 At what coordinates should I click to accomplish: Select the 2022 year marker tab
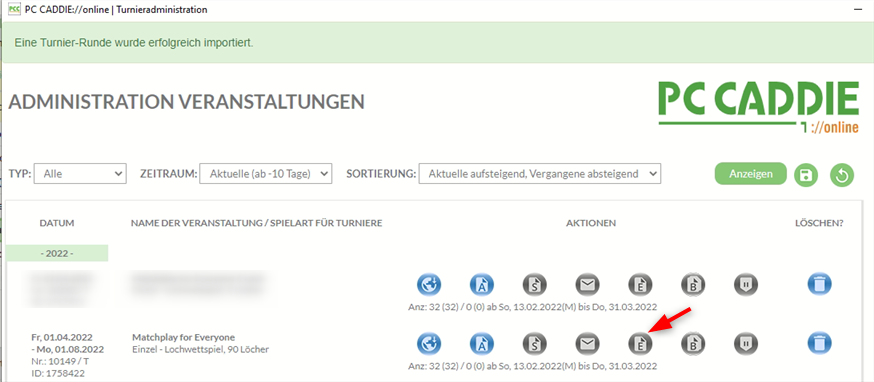(57, 253)
